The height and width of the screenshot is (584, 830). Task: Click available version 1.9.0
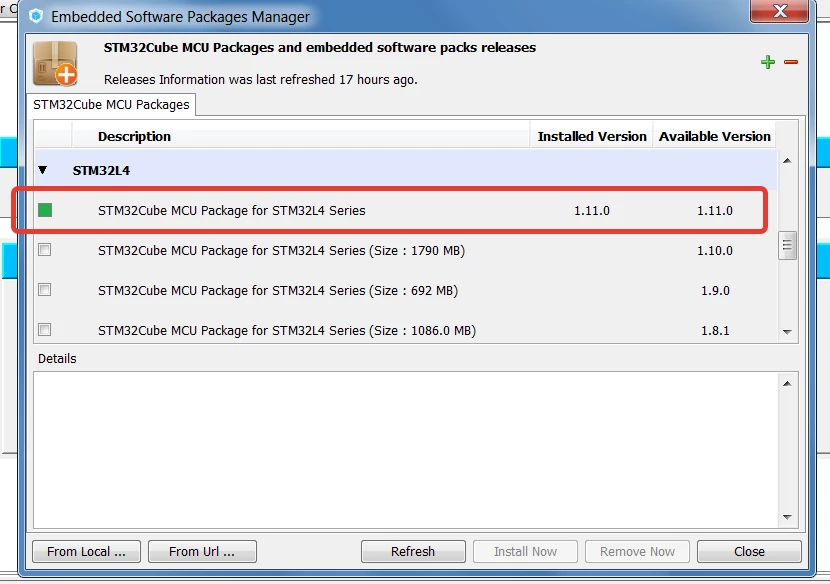pos(715,291)
